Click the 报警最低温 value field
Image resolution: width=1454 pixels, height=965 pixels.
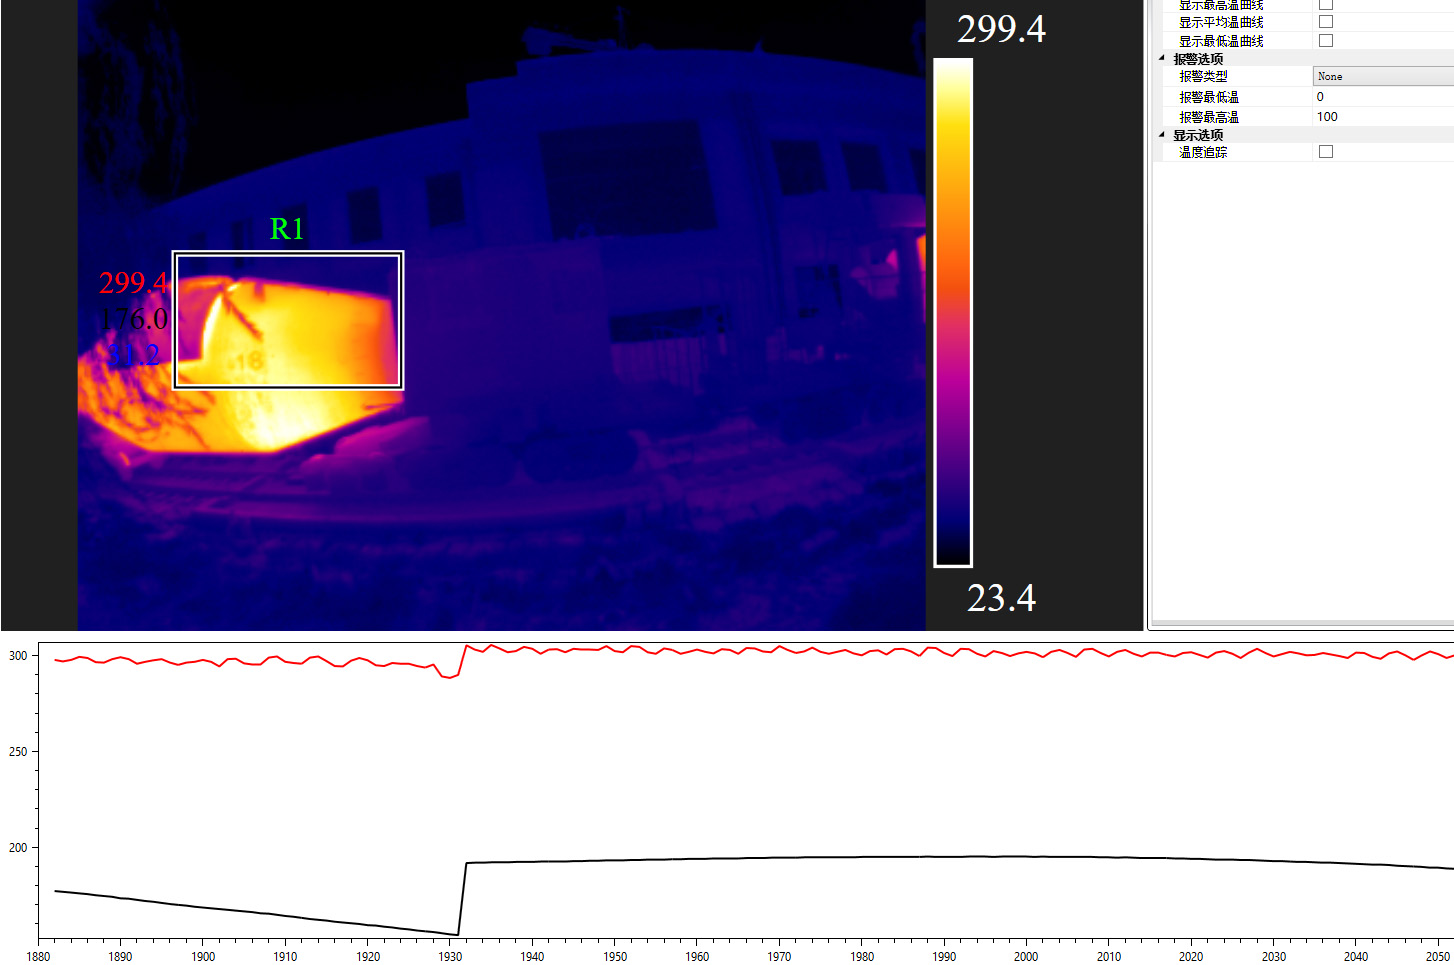click(1382, 97)
